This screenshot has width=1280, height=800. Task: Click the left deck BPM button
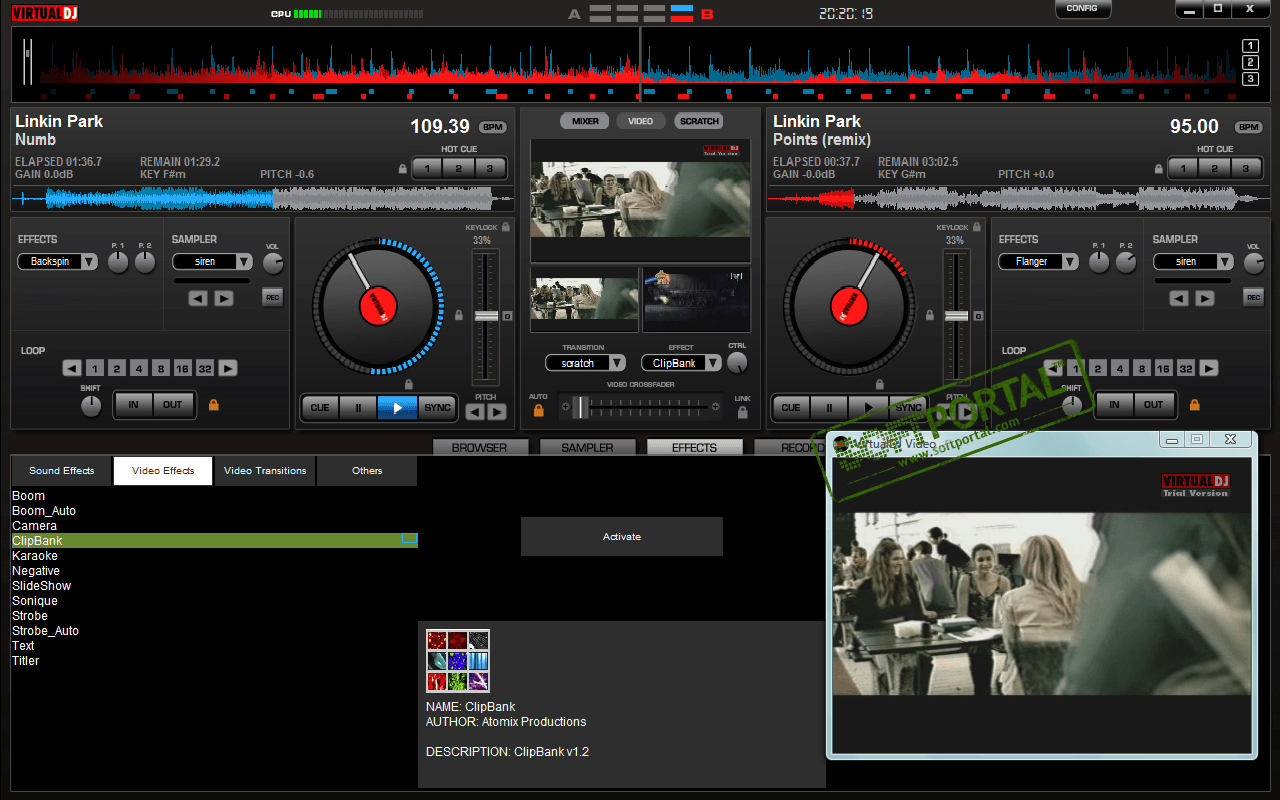click(493, 127)
